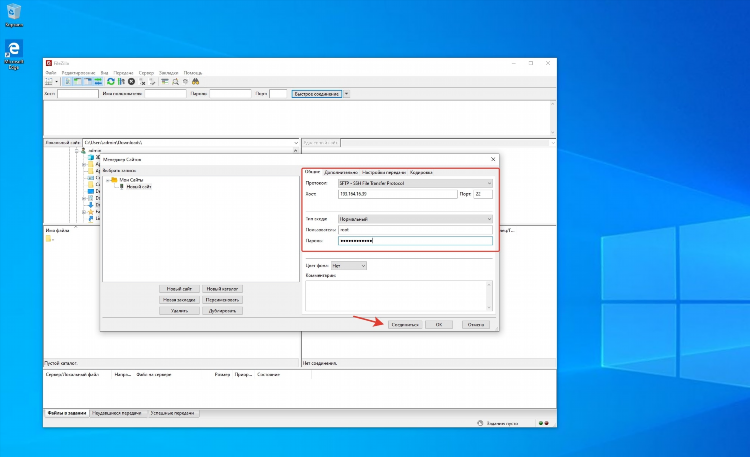Click Новый сайт button
The height and width of the screenshot is (457, 750).
(179, 289)
